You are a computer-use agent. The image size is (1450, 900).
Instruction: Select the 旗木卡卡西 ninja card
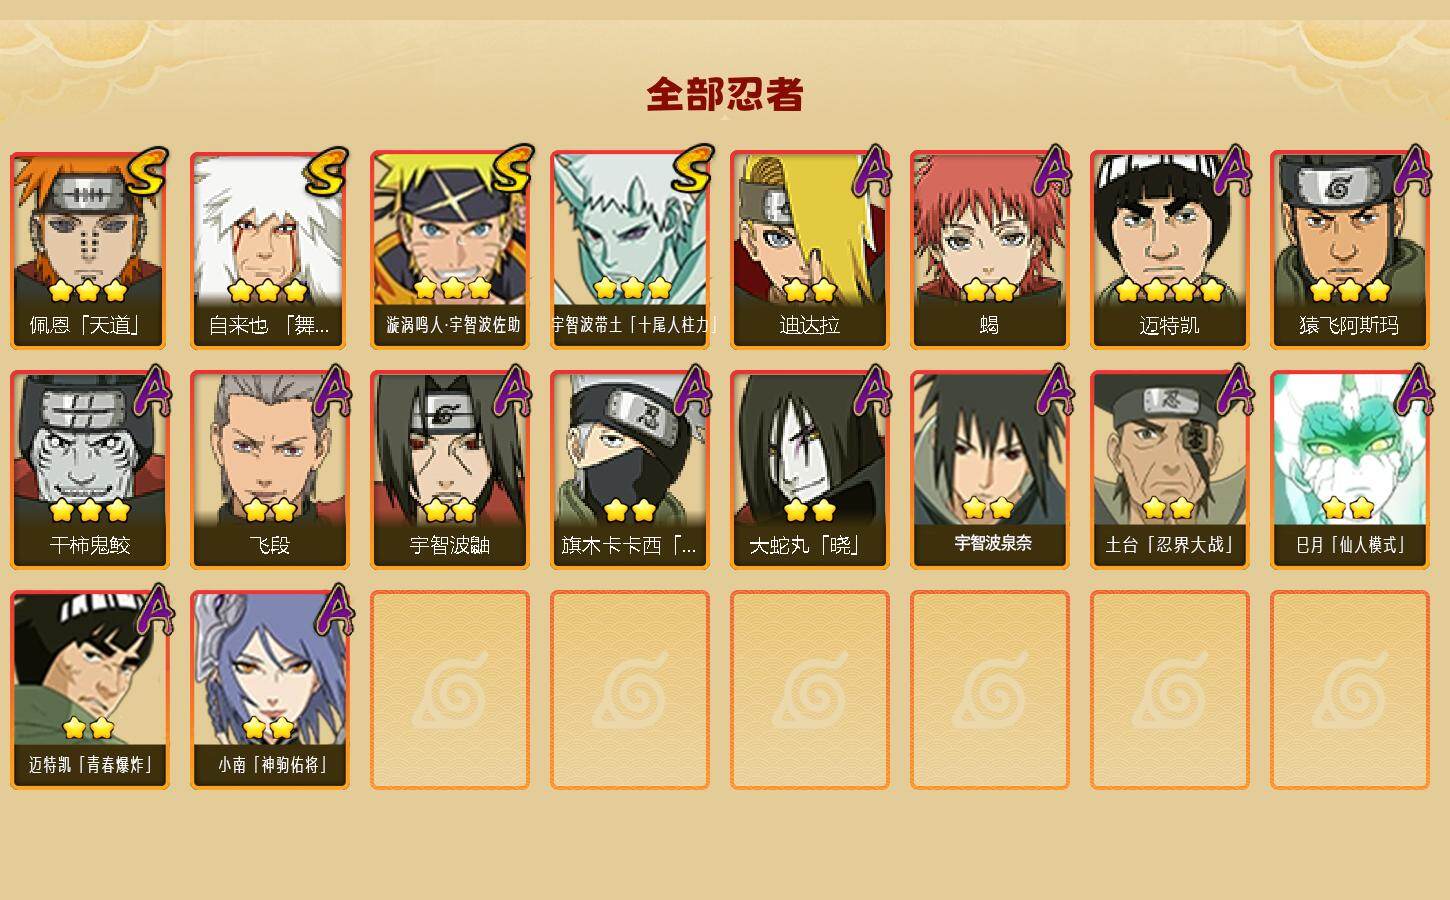point(630,470)
